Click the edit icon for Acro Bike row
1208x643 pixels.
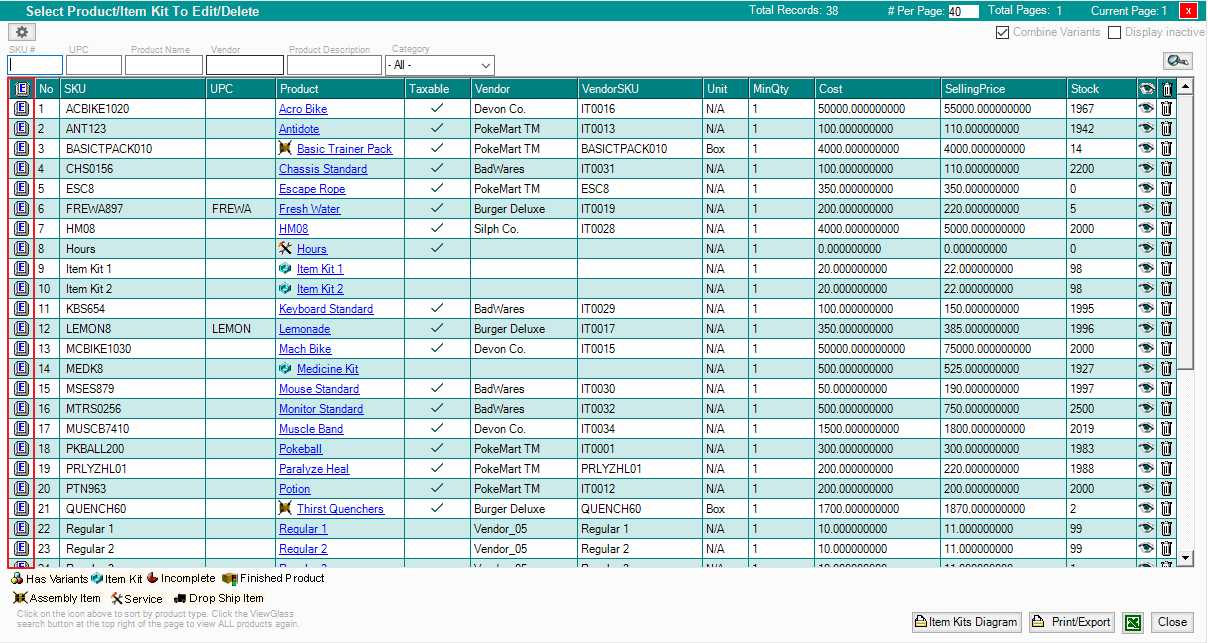[21, 108]
